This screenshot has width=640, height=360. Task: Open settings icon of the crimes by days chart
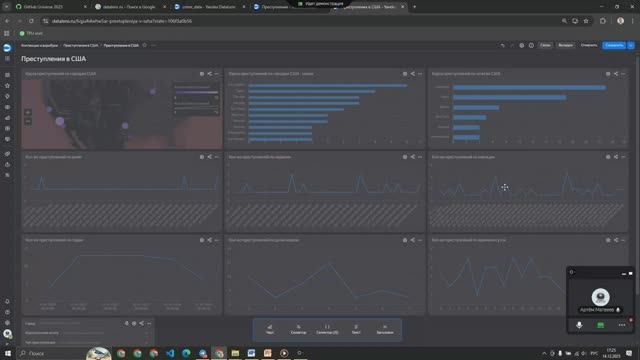click(202, 157)
